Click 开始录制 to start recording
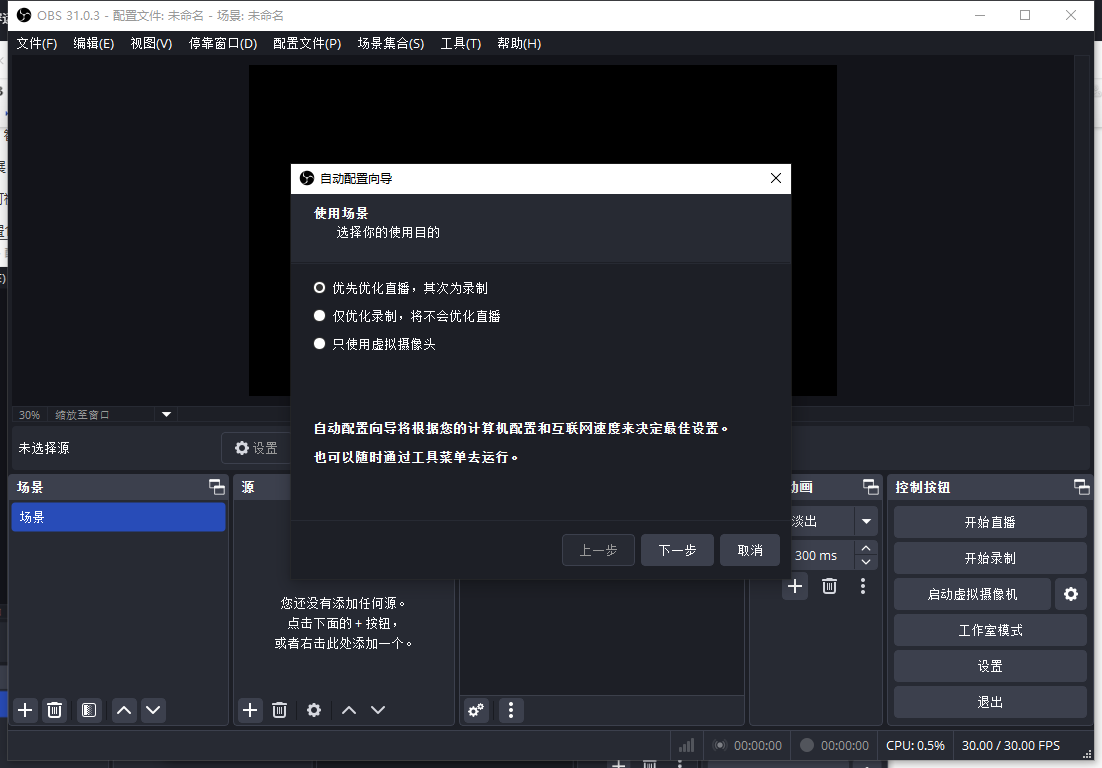This screenshot has width=1102, height=768. 989,557
